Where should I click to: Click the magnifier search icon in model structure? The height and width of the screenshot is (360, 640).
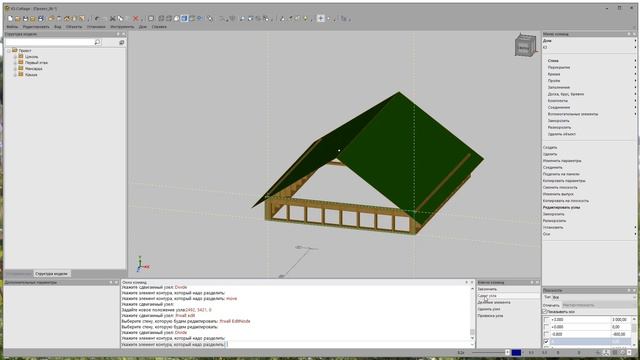click(97, 42)
